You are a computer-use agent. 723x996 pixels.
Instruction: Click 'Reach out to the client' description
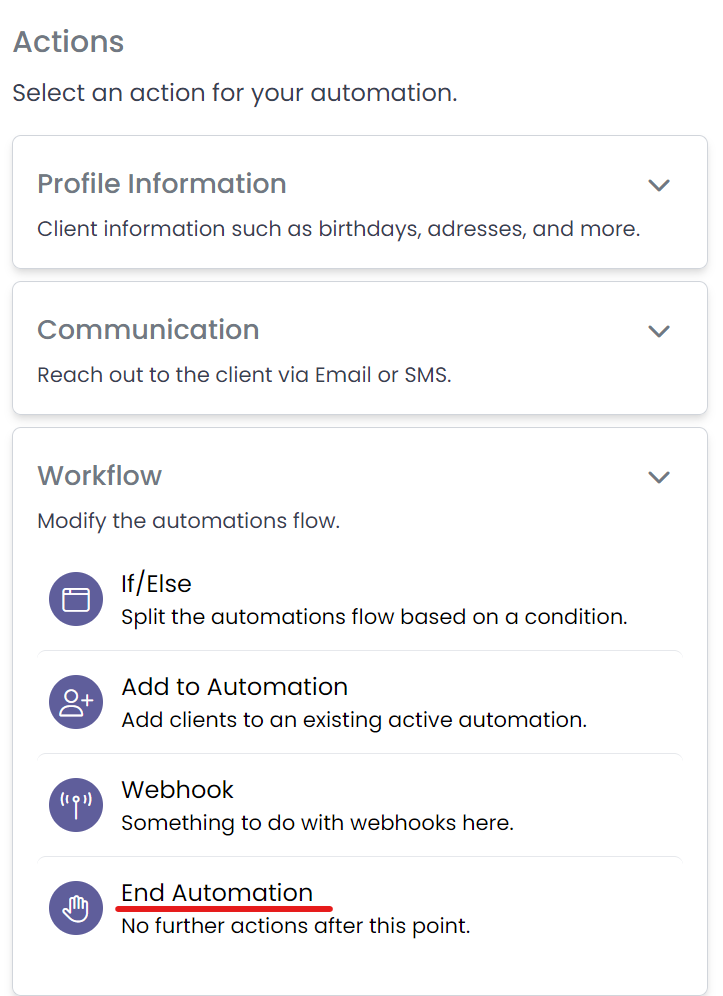244,375
